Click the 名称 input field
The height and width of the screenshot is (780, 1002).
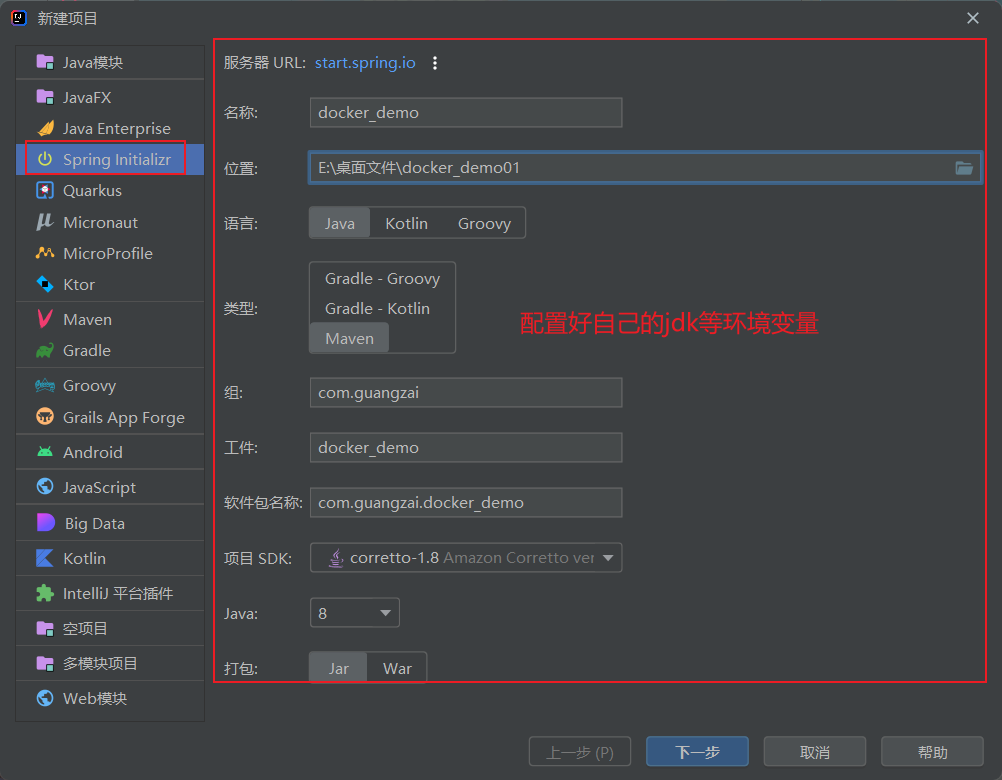pyautogui.click(x=466, y=112)
